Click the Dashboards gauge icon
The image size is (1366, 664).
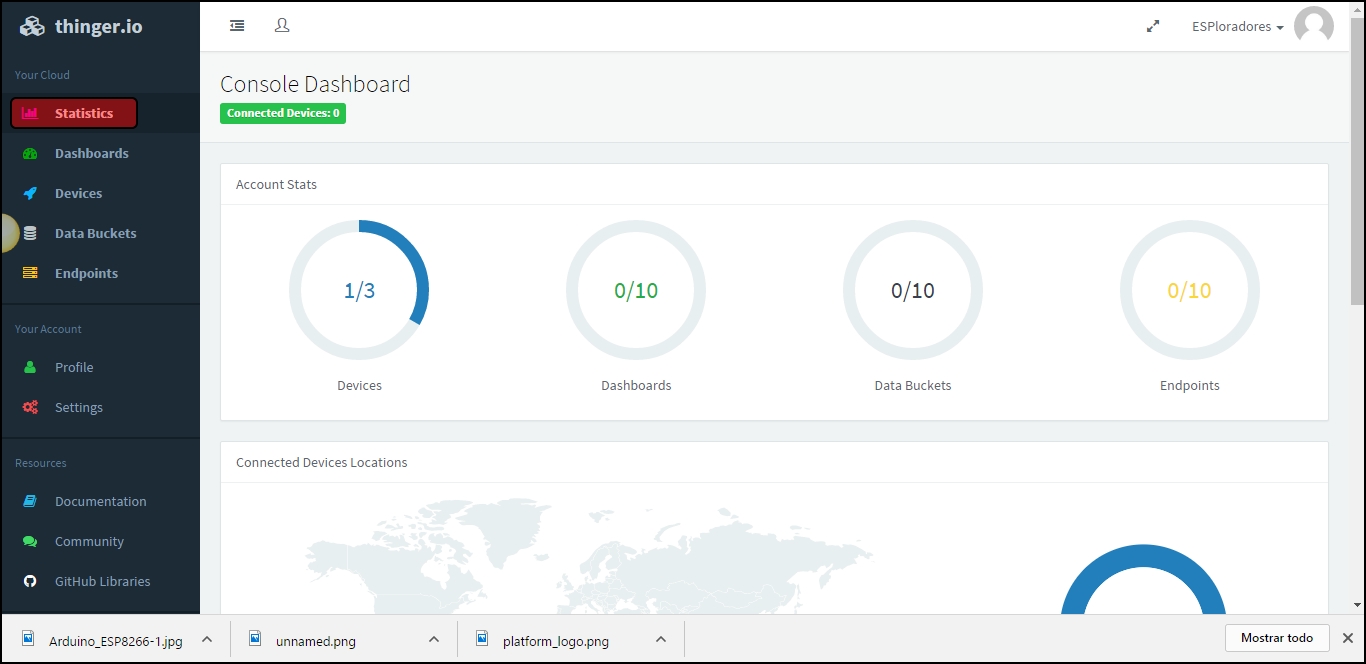click(x=30, y=153)
